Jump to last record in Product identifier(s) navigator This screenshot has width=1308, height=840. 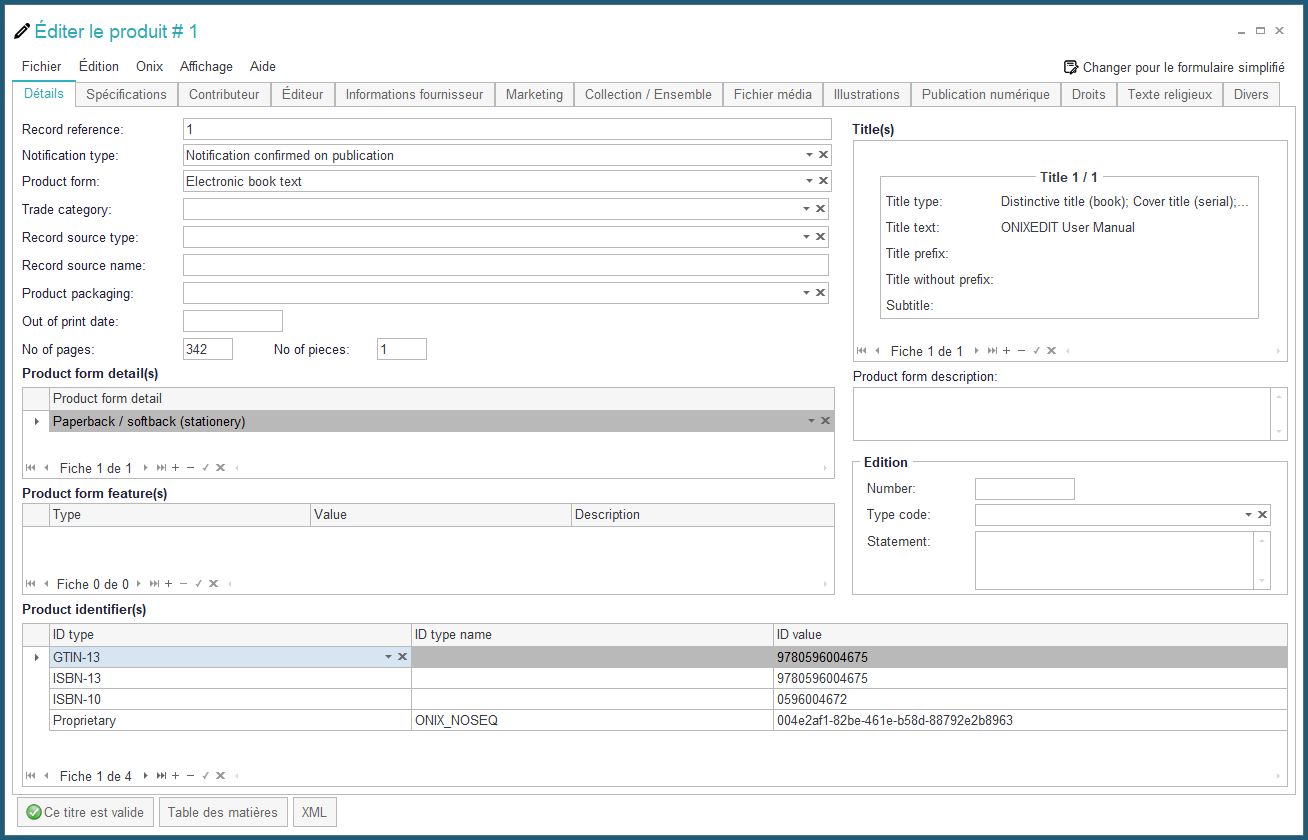[x=161, y=776]
